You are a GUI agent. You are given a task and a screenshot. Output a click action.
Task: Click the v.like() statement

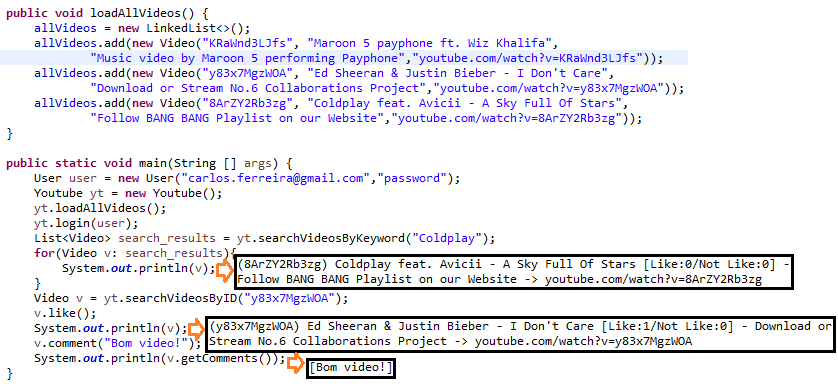[x=65, y=313]
